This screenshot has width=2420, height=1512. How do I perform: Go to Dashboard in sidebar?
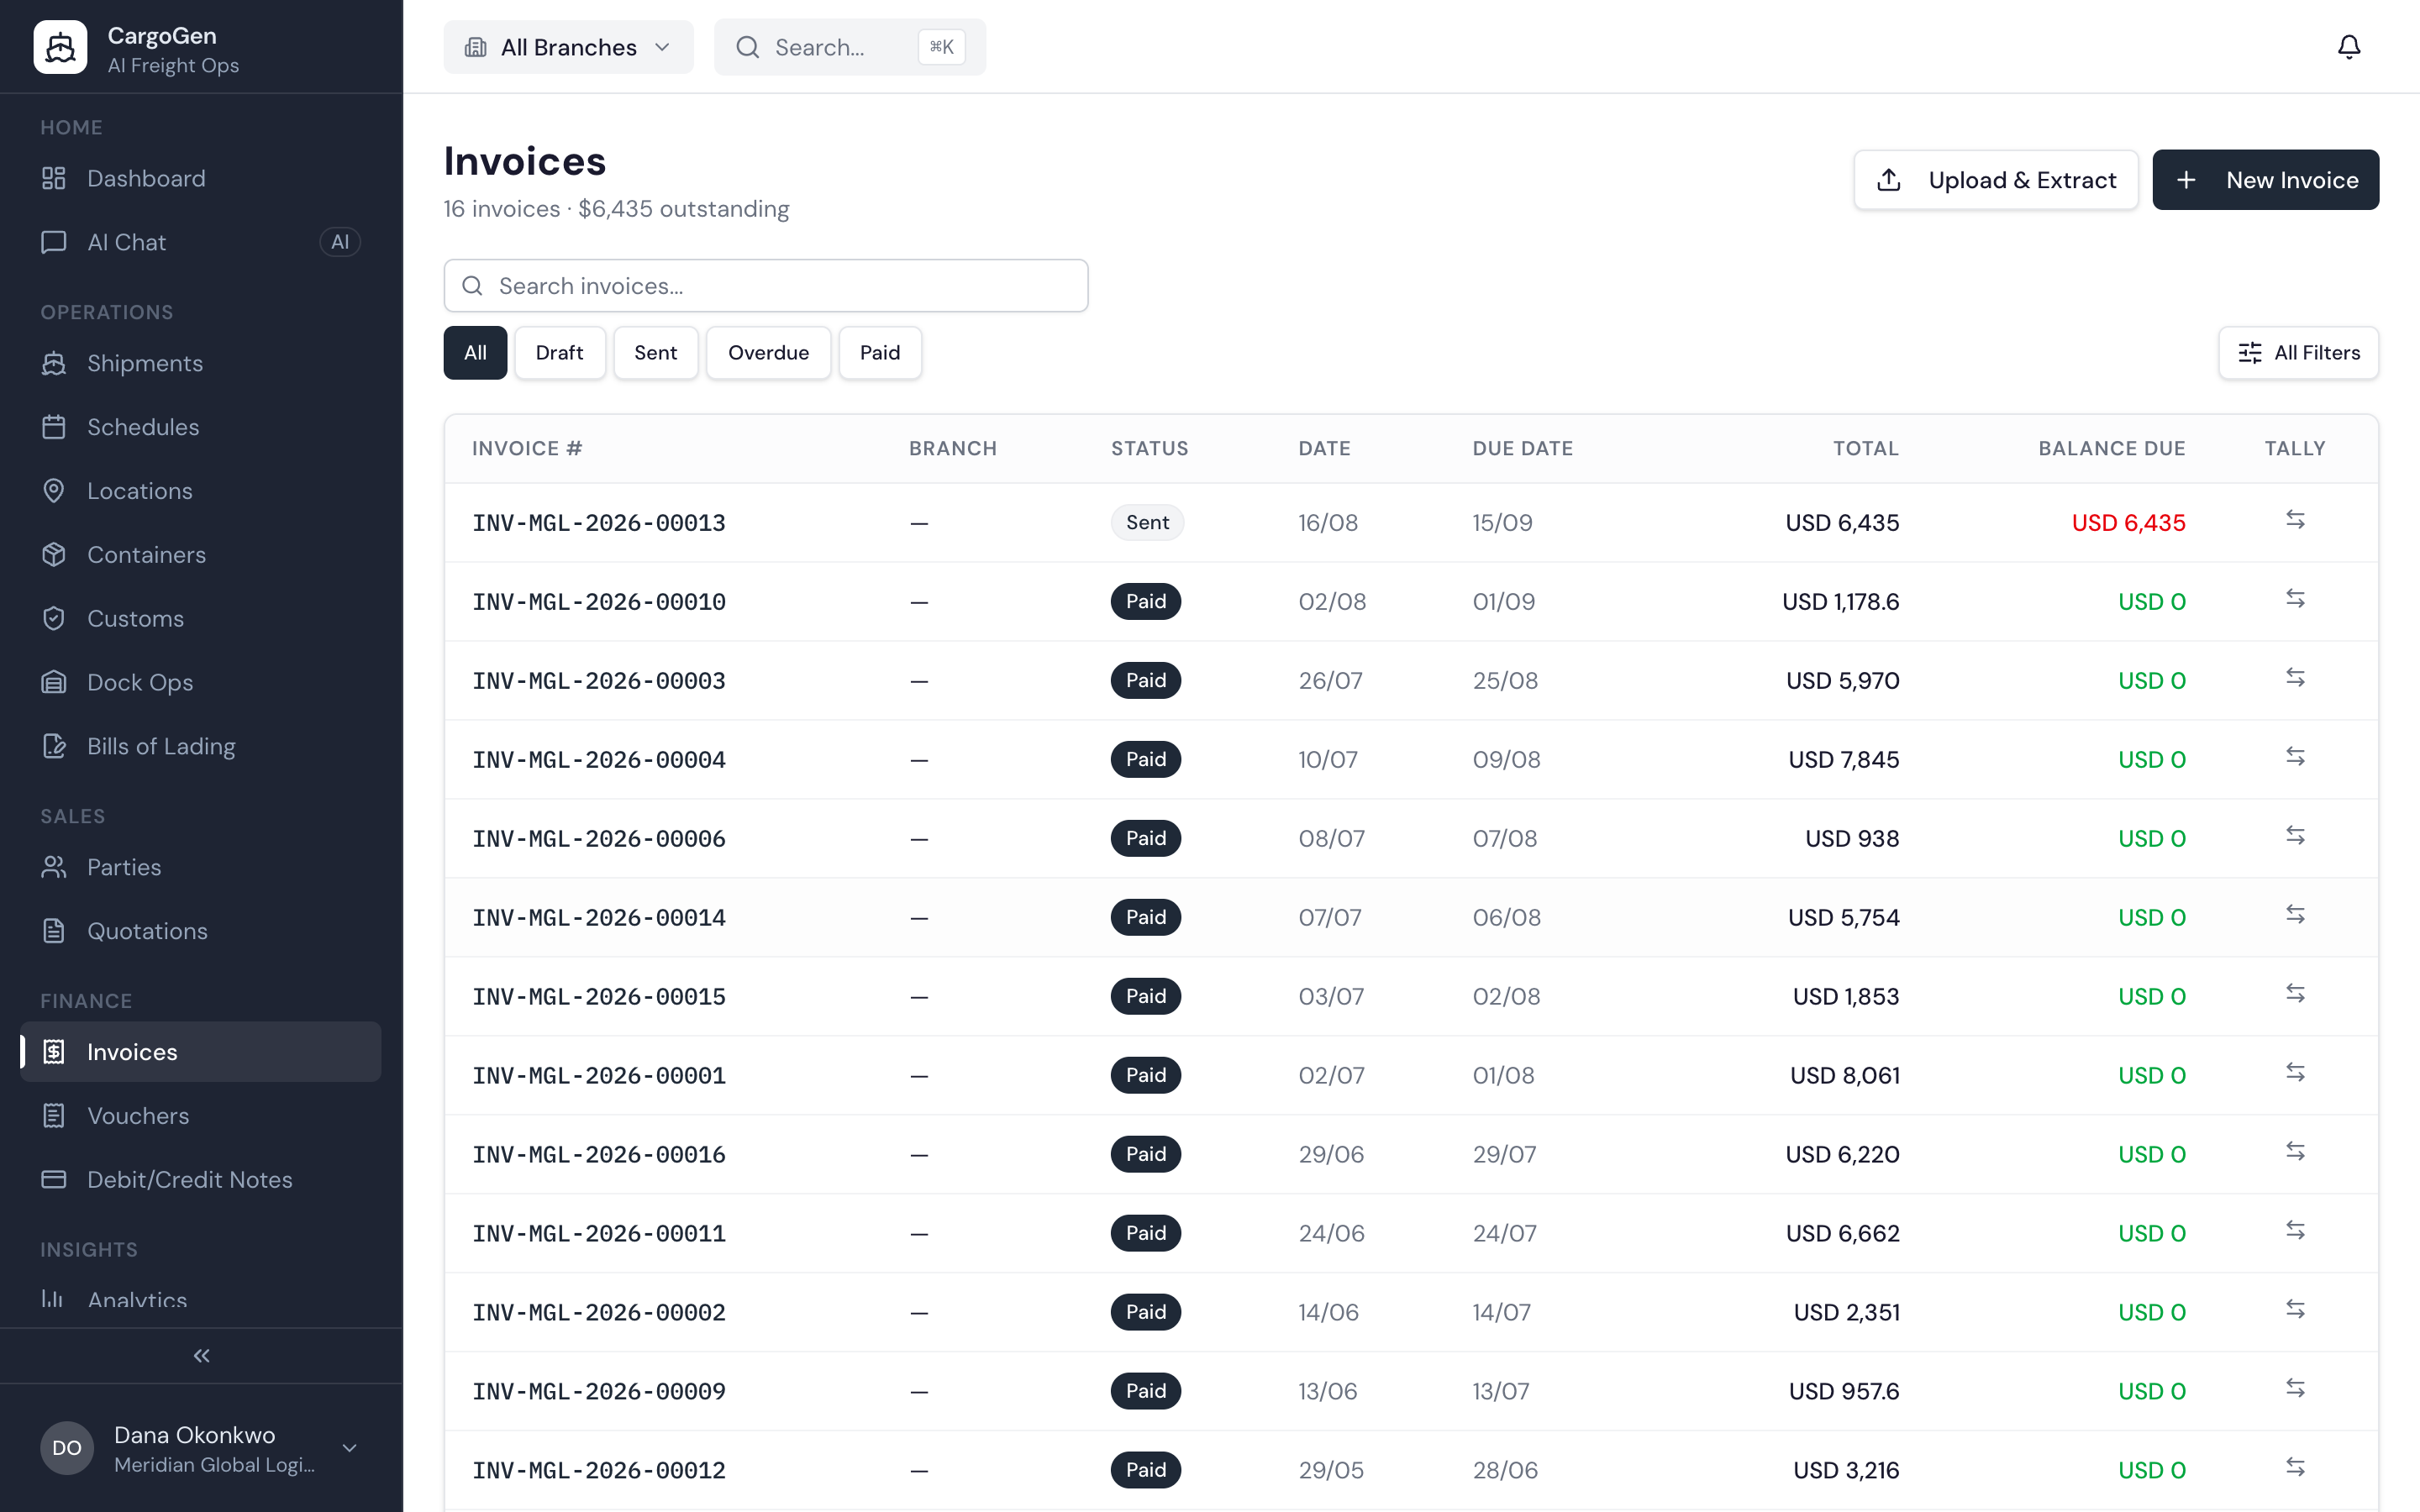[200, 178]
